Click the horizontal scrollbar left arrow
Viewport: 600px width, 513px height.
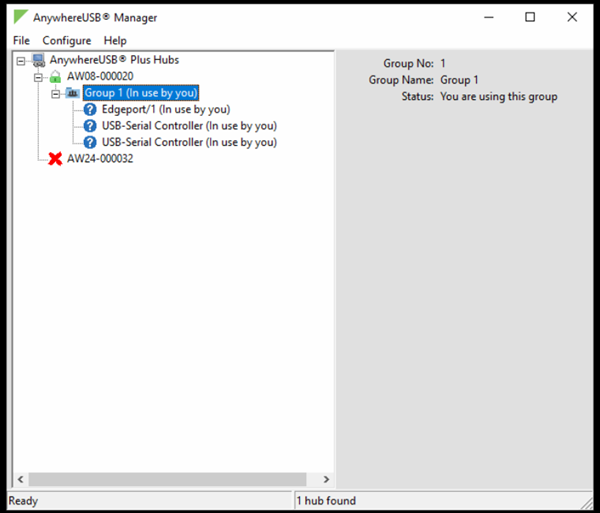[x=21, y=479]
